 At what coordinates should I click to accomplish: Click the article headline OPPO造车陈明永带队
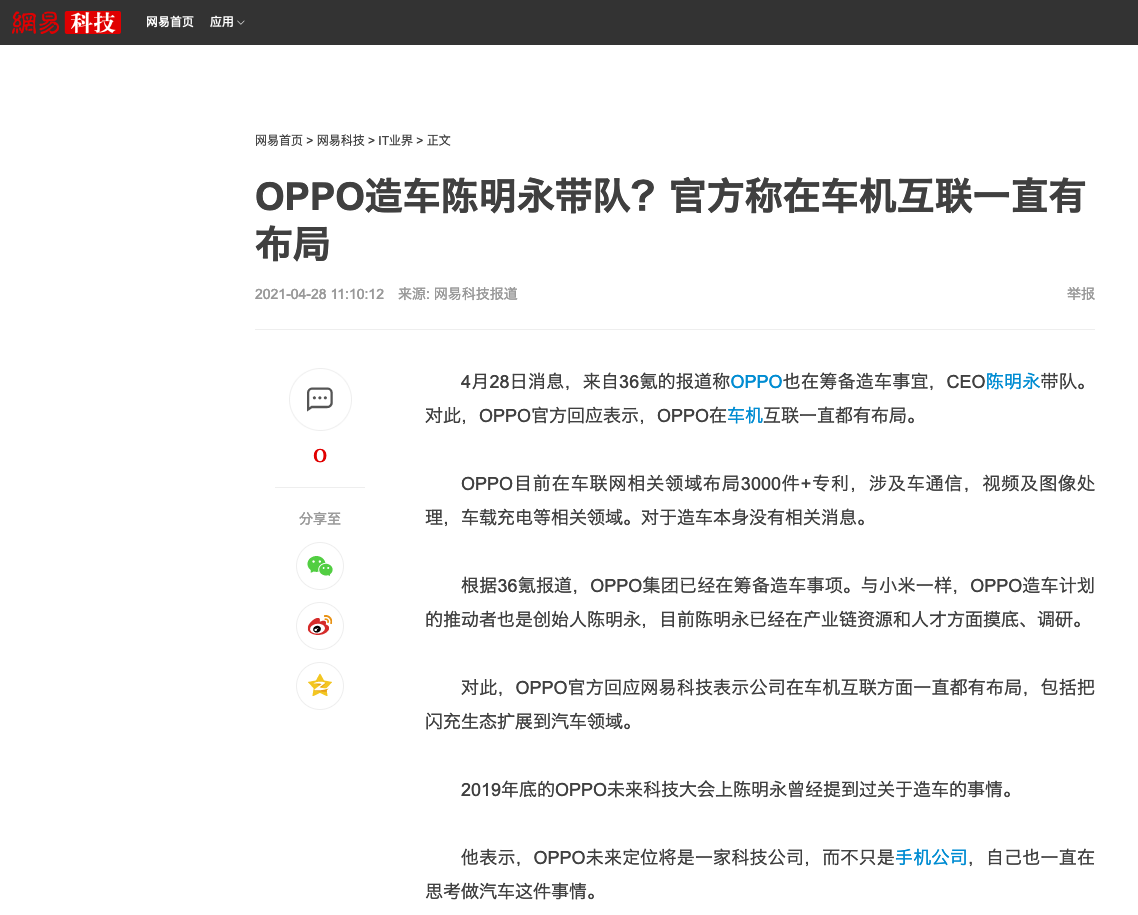pyautogui.click(x=671, y=220)
